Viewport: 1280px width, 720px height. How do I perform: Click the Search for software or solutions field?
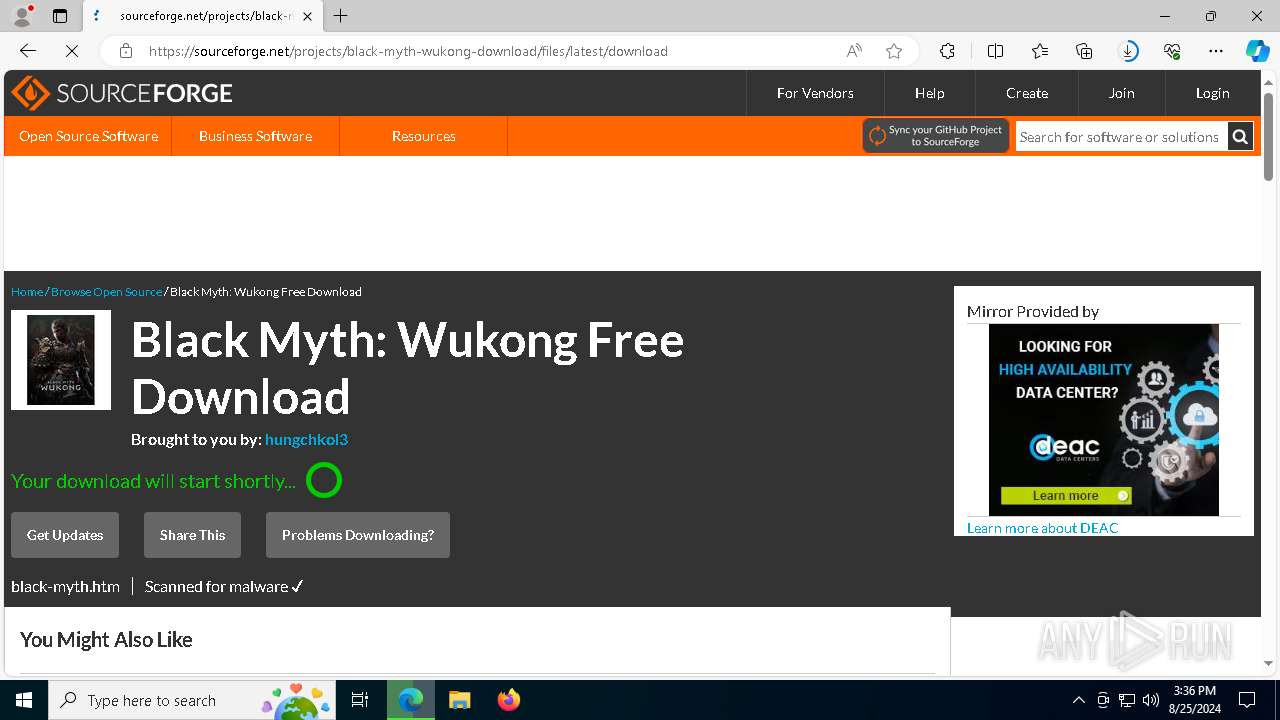pyautogui.click(x=1121, y=137)
